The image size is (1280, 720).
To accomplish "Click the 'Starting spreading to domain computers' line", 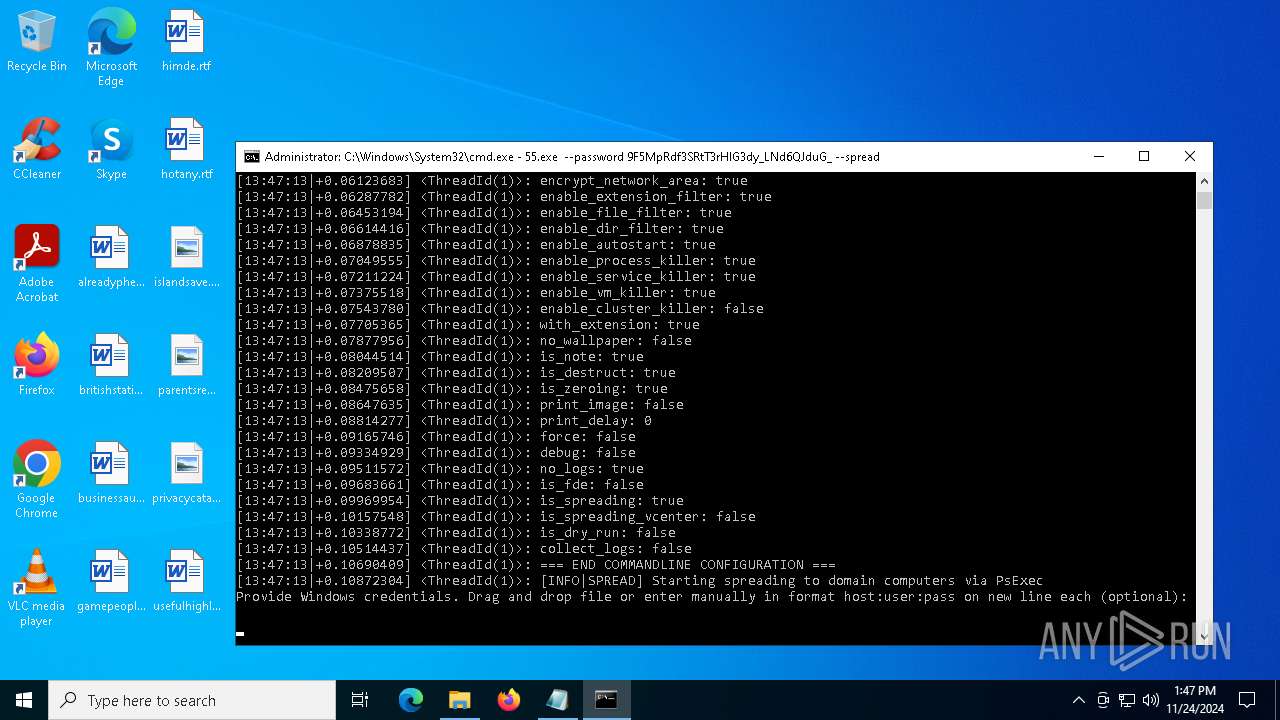I will pyautogui.click(x=640, y=581).
